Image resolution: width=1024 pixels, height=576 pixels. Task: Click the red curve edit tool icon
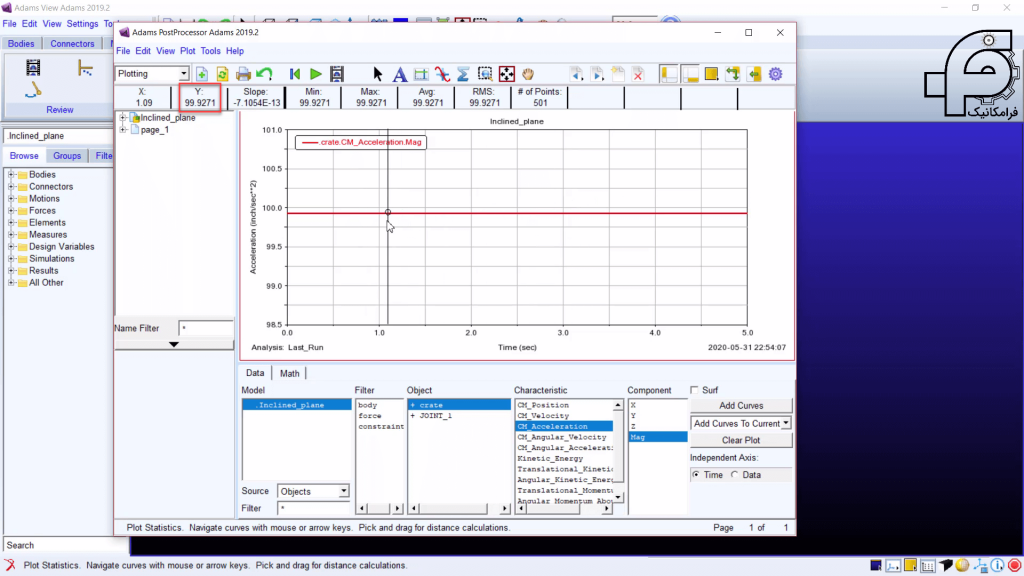click(x=442, y=74)
